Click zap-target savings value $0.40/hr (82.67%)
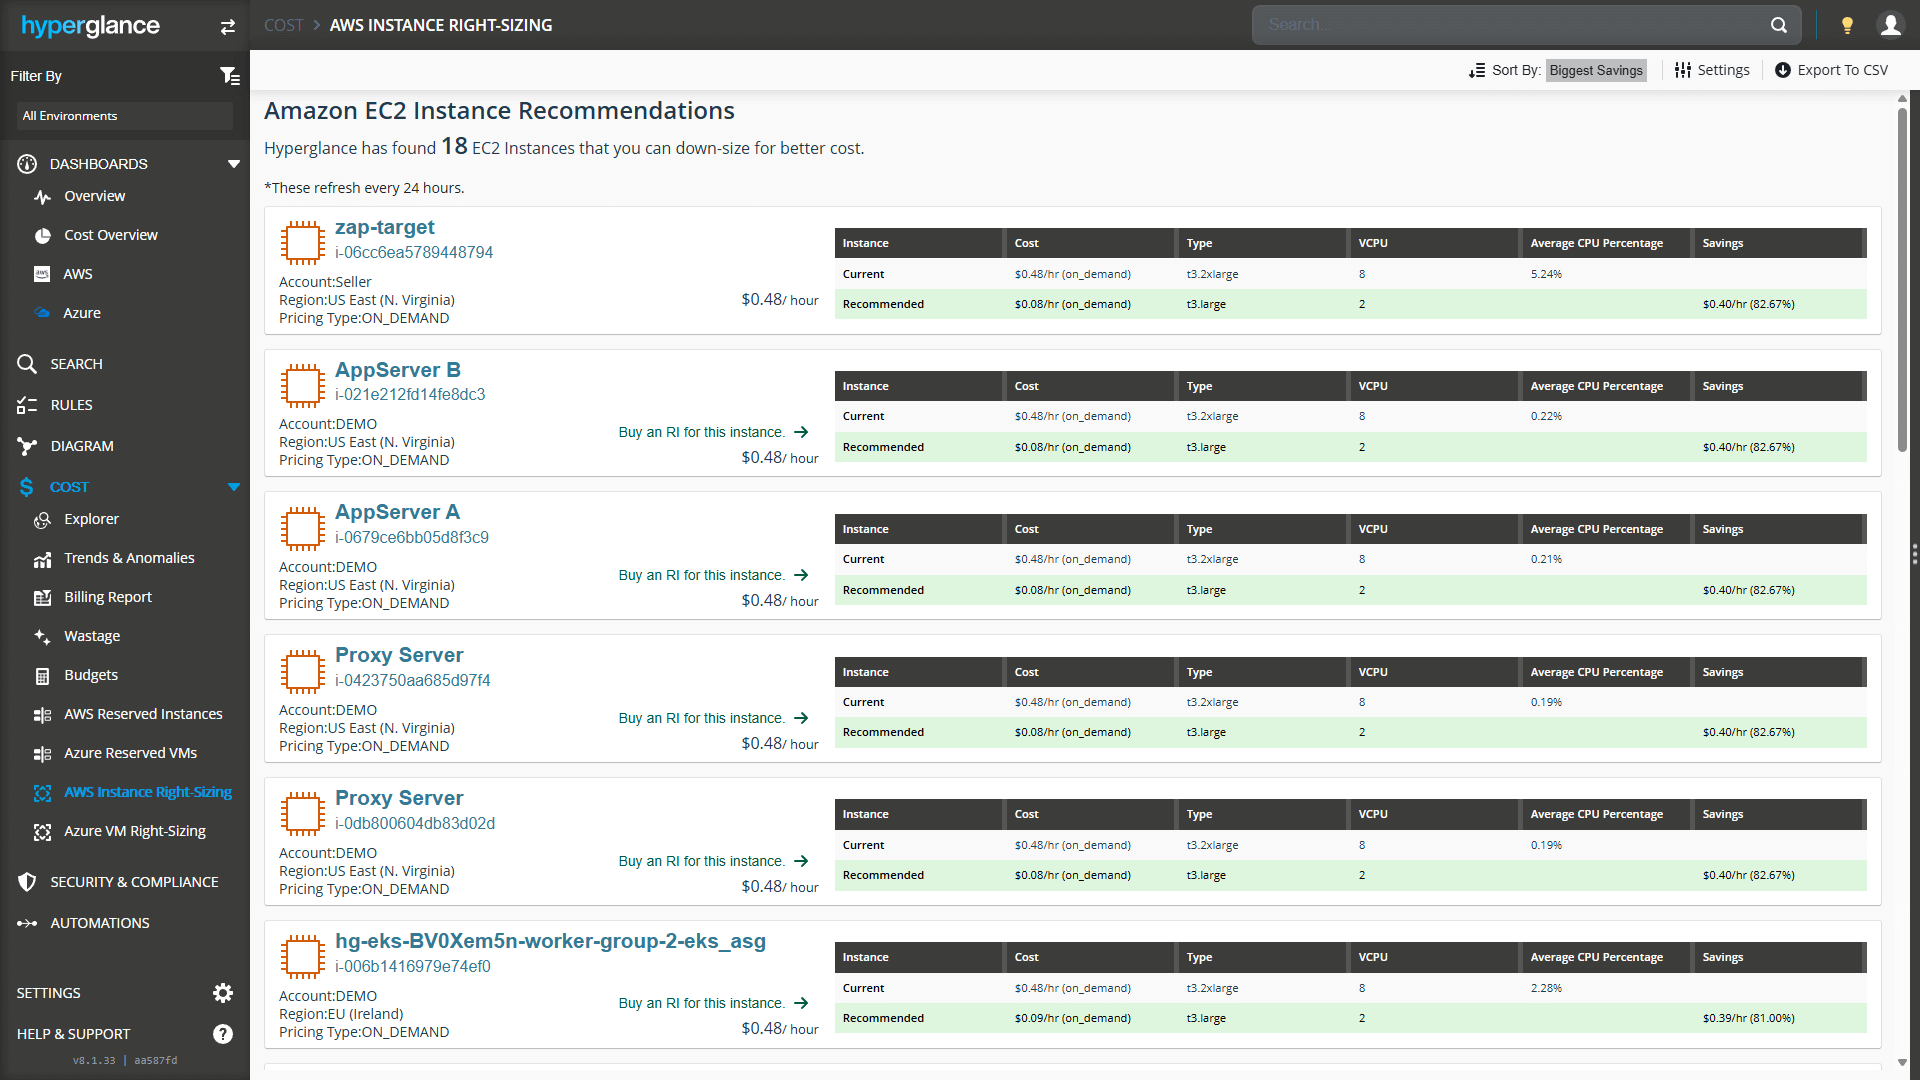1920x1080 pixels. 1749,304
